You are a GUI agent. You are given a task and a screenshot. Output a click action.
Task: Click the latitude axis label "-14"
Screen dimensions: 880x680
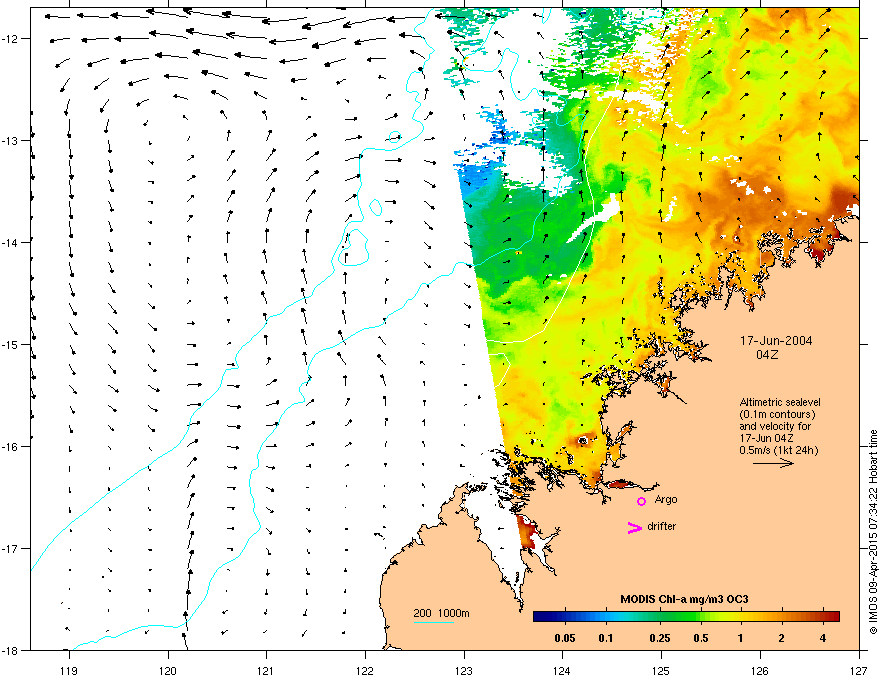point(11,243)
